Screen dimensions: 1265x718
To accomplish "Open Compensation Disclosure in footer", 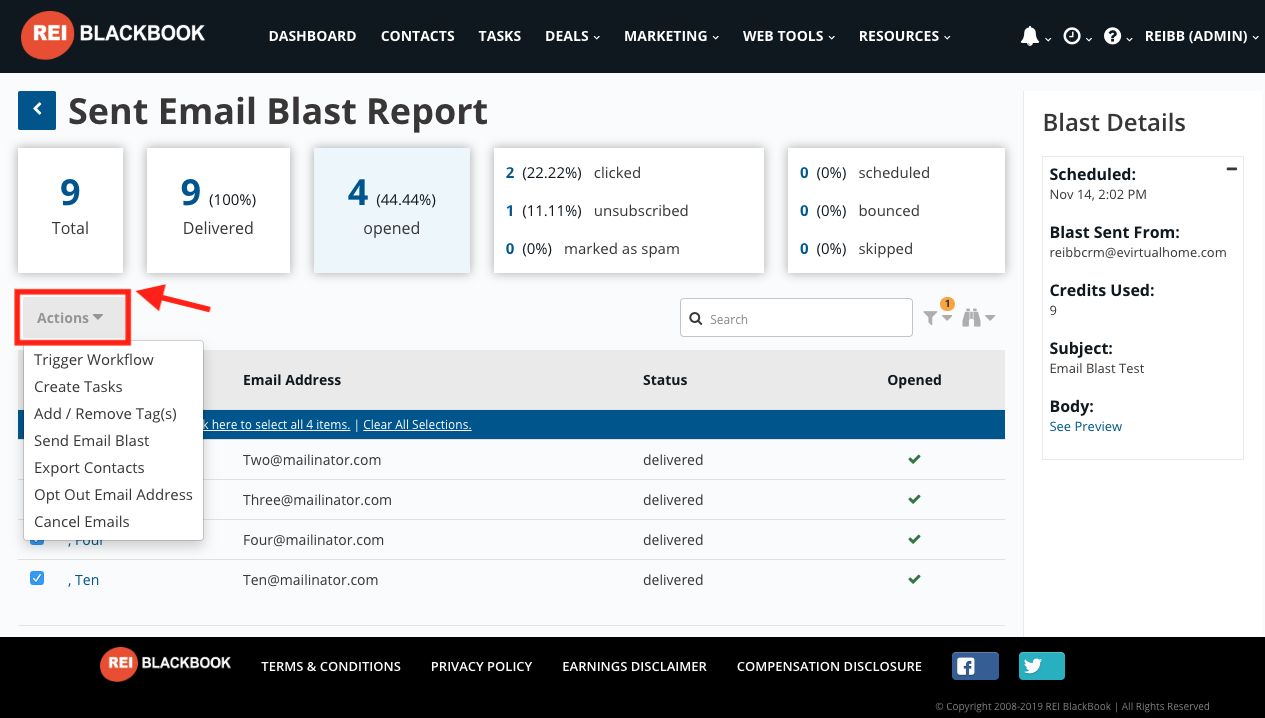I will 830,666.
